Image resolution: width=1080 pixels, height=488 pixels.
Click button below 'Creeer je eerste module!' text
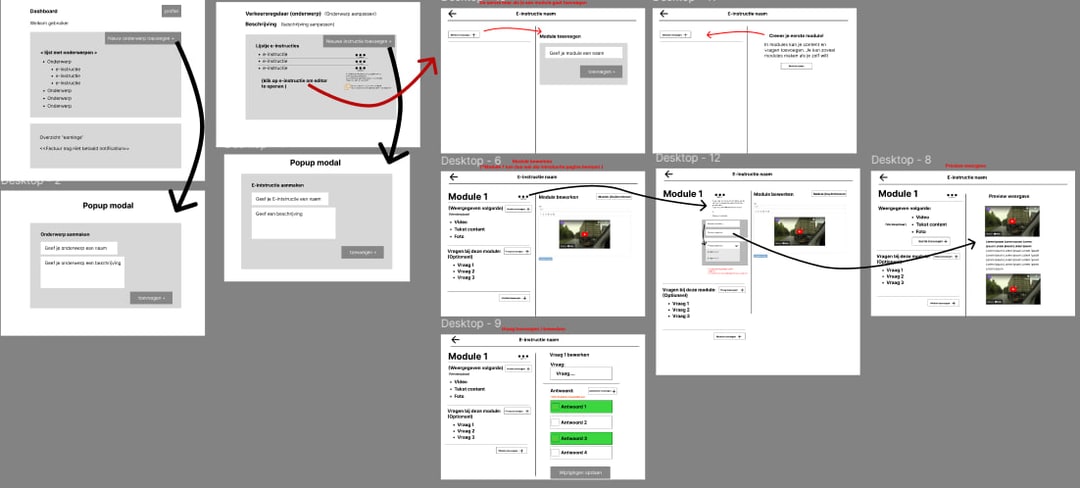pyautogui.click(x=796, y=66)
